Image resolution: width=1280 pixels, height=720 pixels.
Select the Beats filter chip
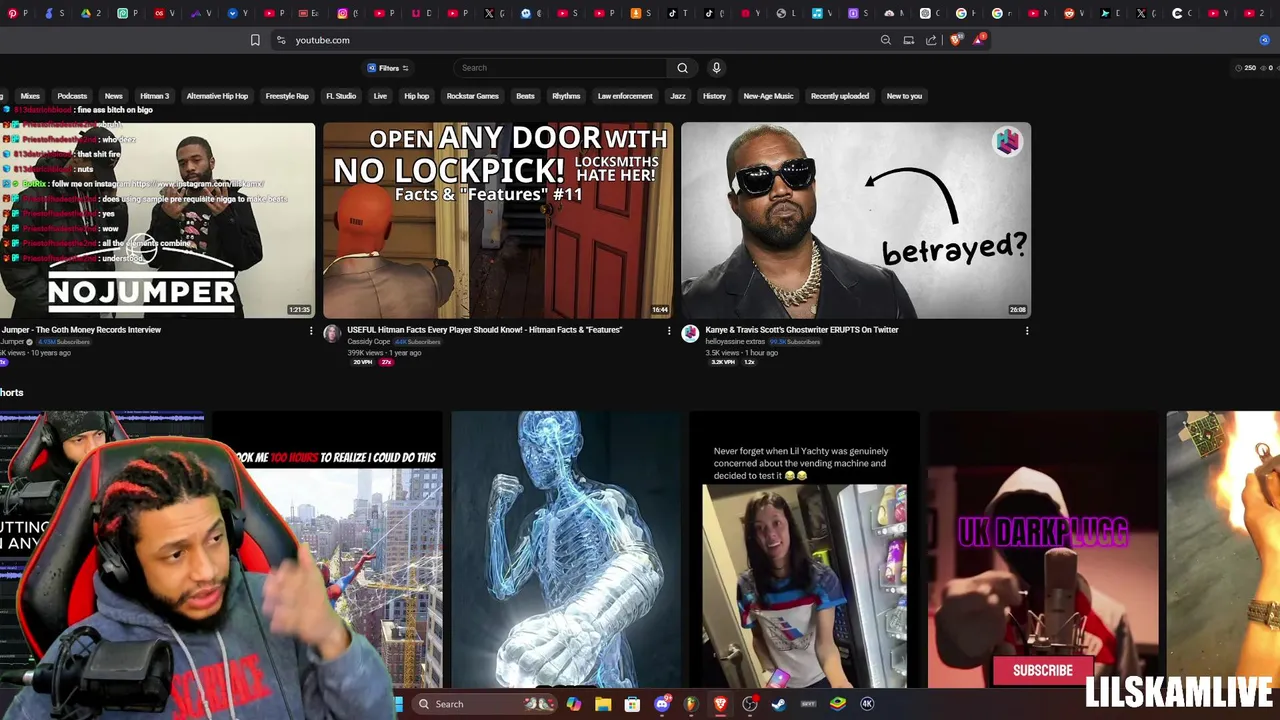point(525,96)
